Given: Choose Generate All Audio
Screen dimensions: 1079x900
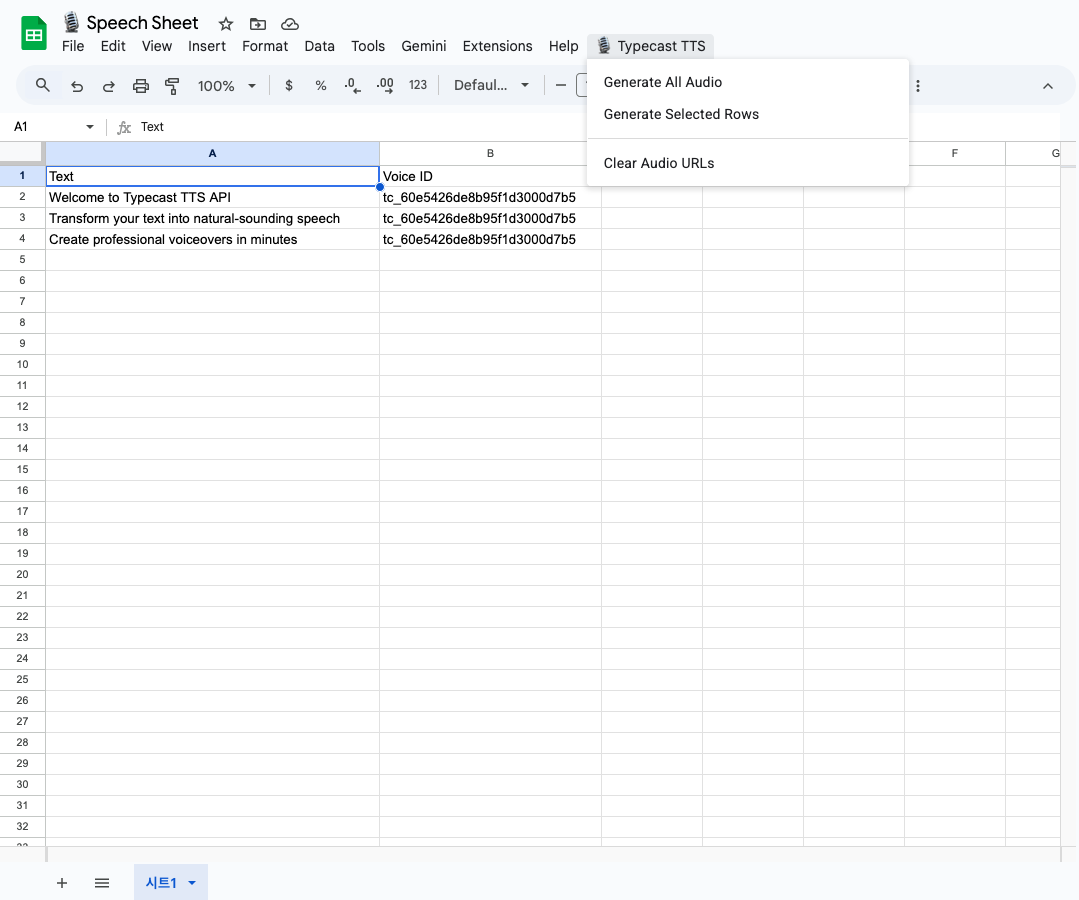Looking at the screenshot, I should [x=748, y=82].
